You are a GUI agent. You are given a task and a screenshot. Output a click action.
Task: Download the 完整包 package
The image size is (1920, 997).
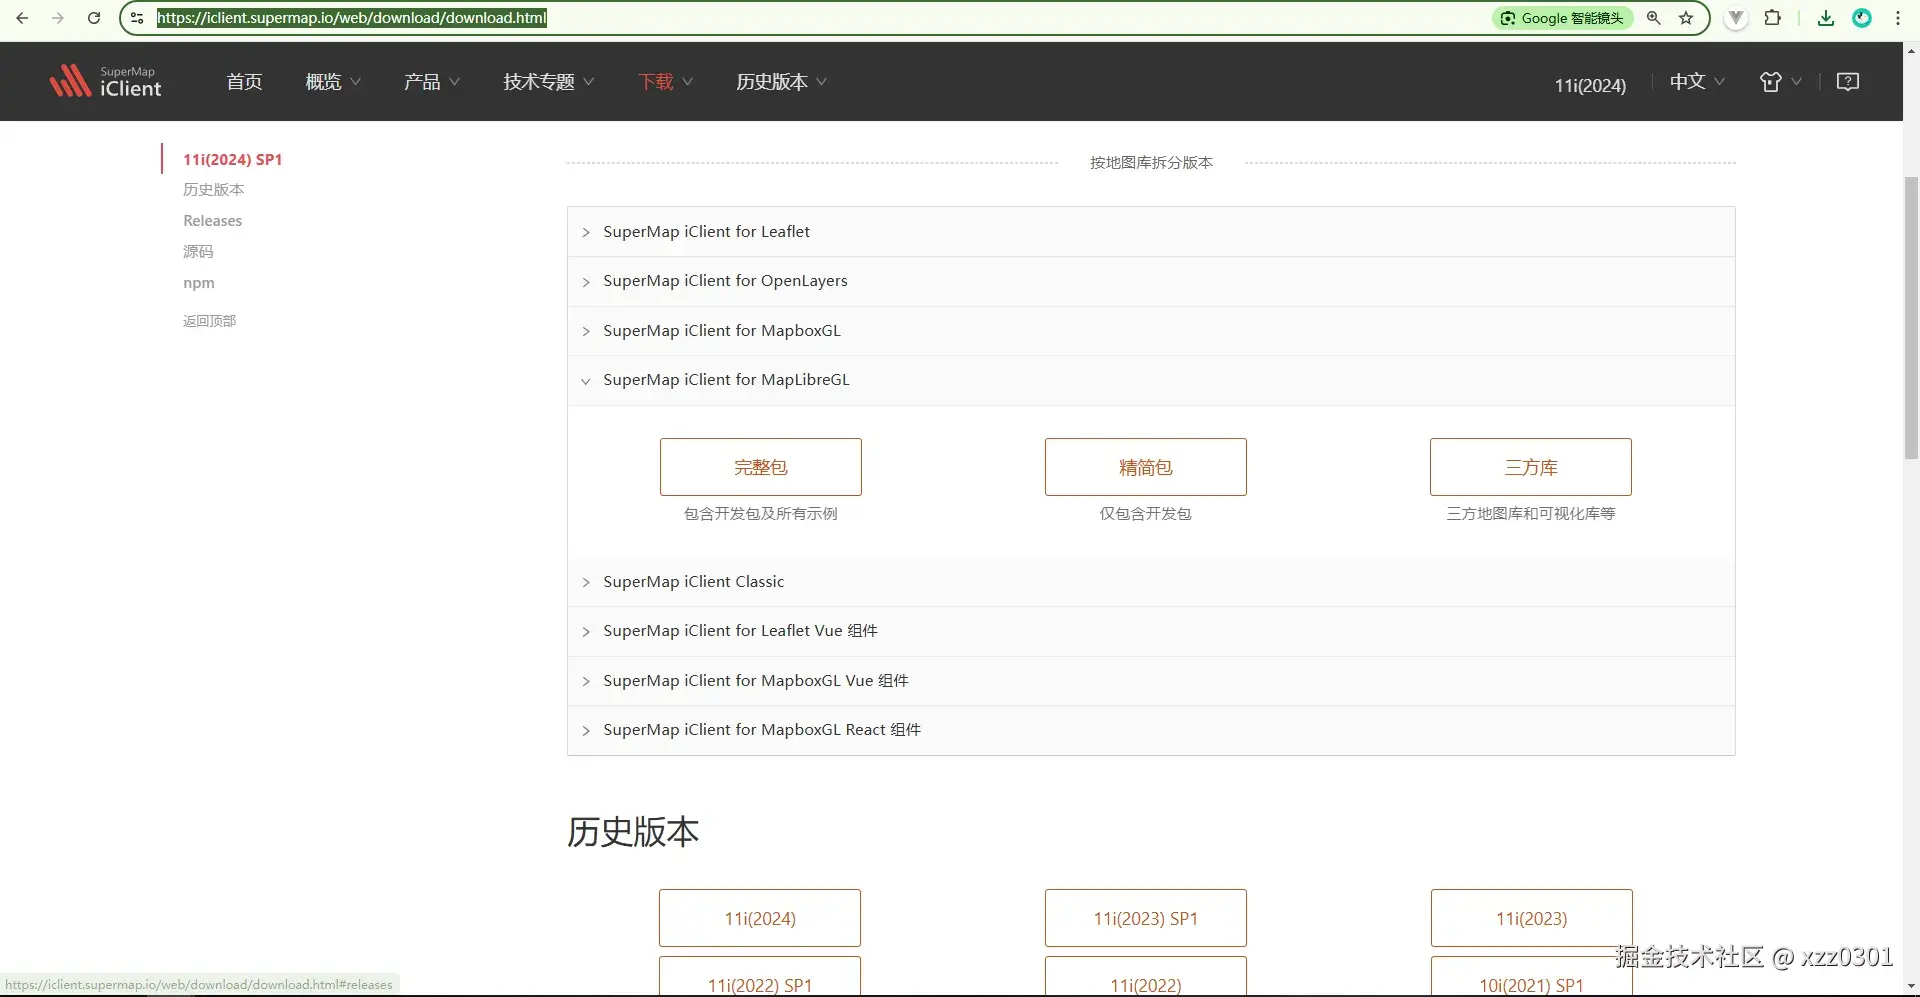point(760,467)
